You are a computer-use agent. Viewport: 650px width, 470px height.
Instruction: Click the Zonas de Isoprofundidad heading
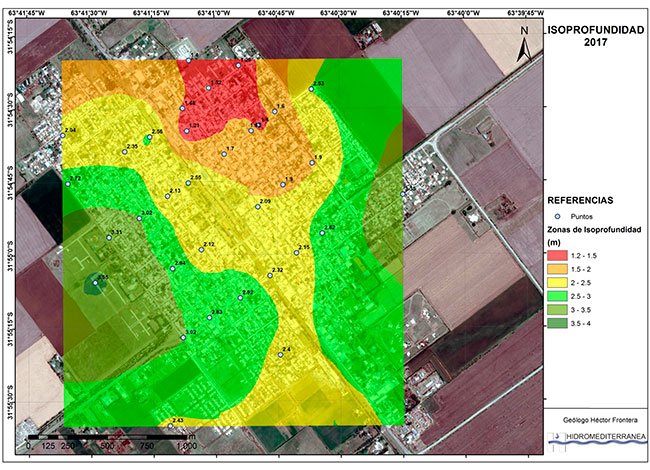coord(594,235)
